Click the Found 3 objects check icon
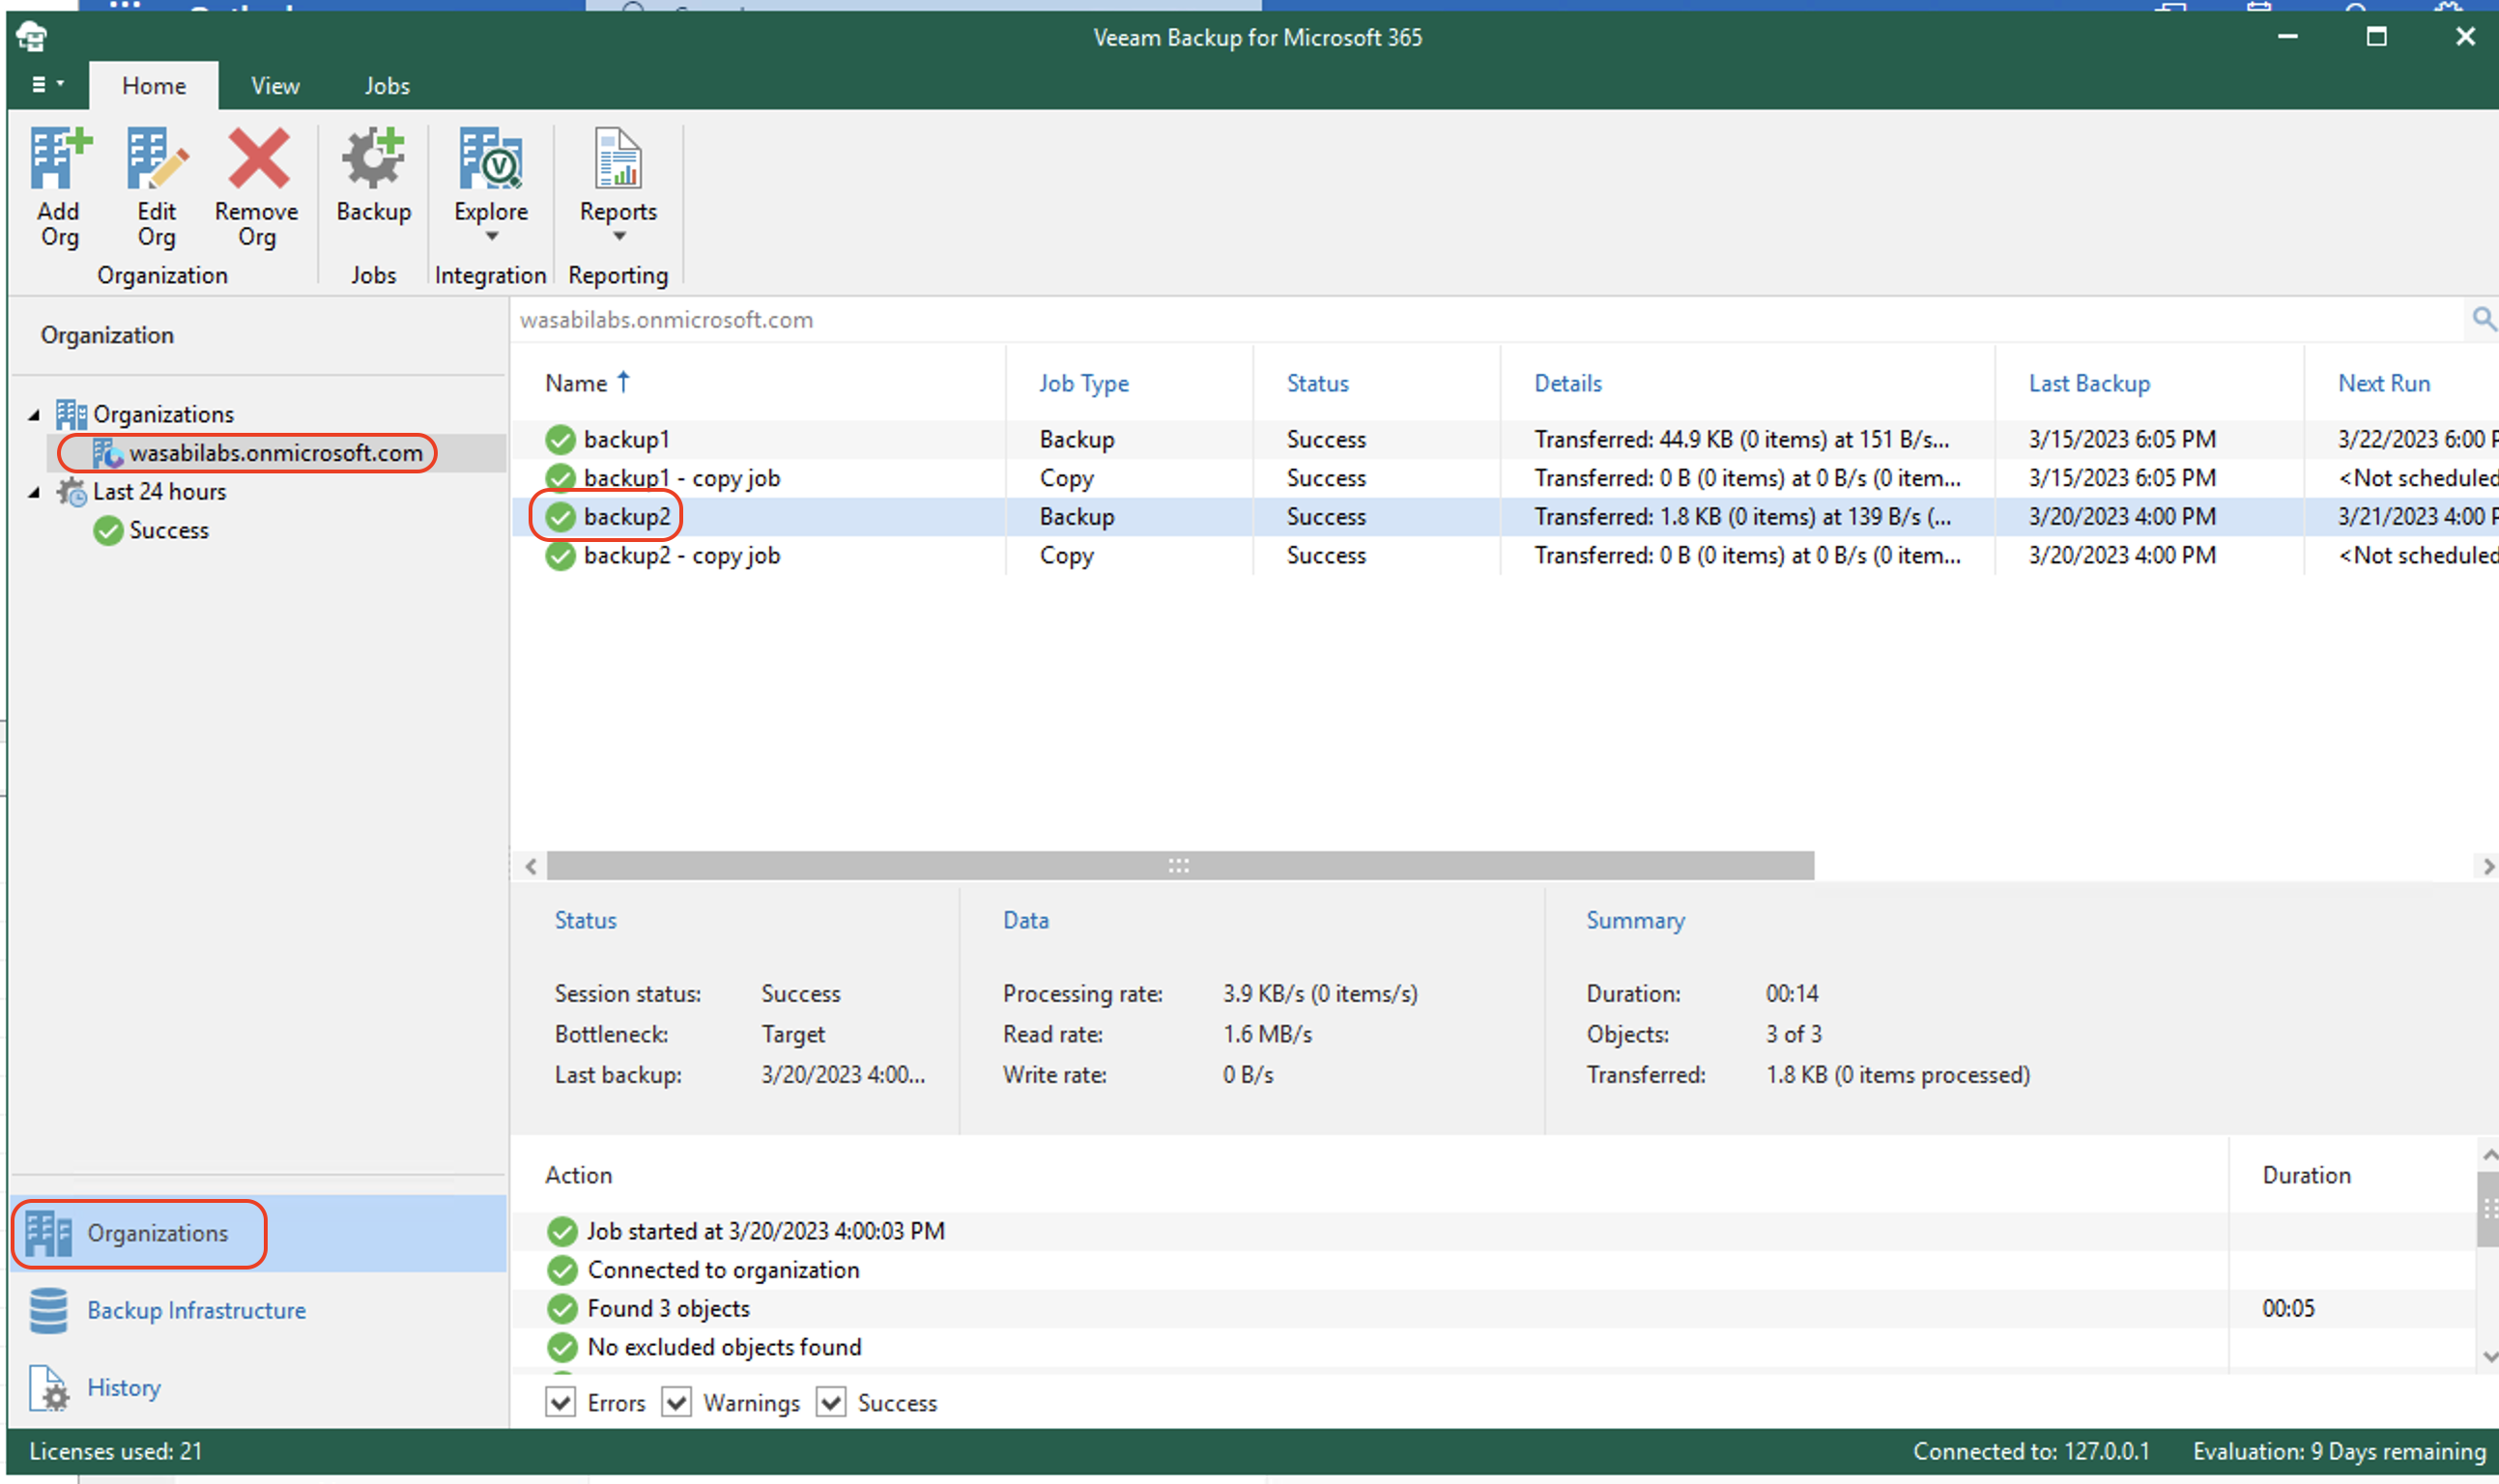Image resolution: width=2499 pixels, height=1484 pixels. click(x=562, y=1308)
